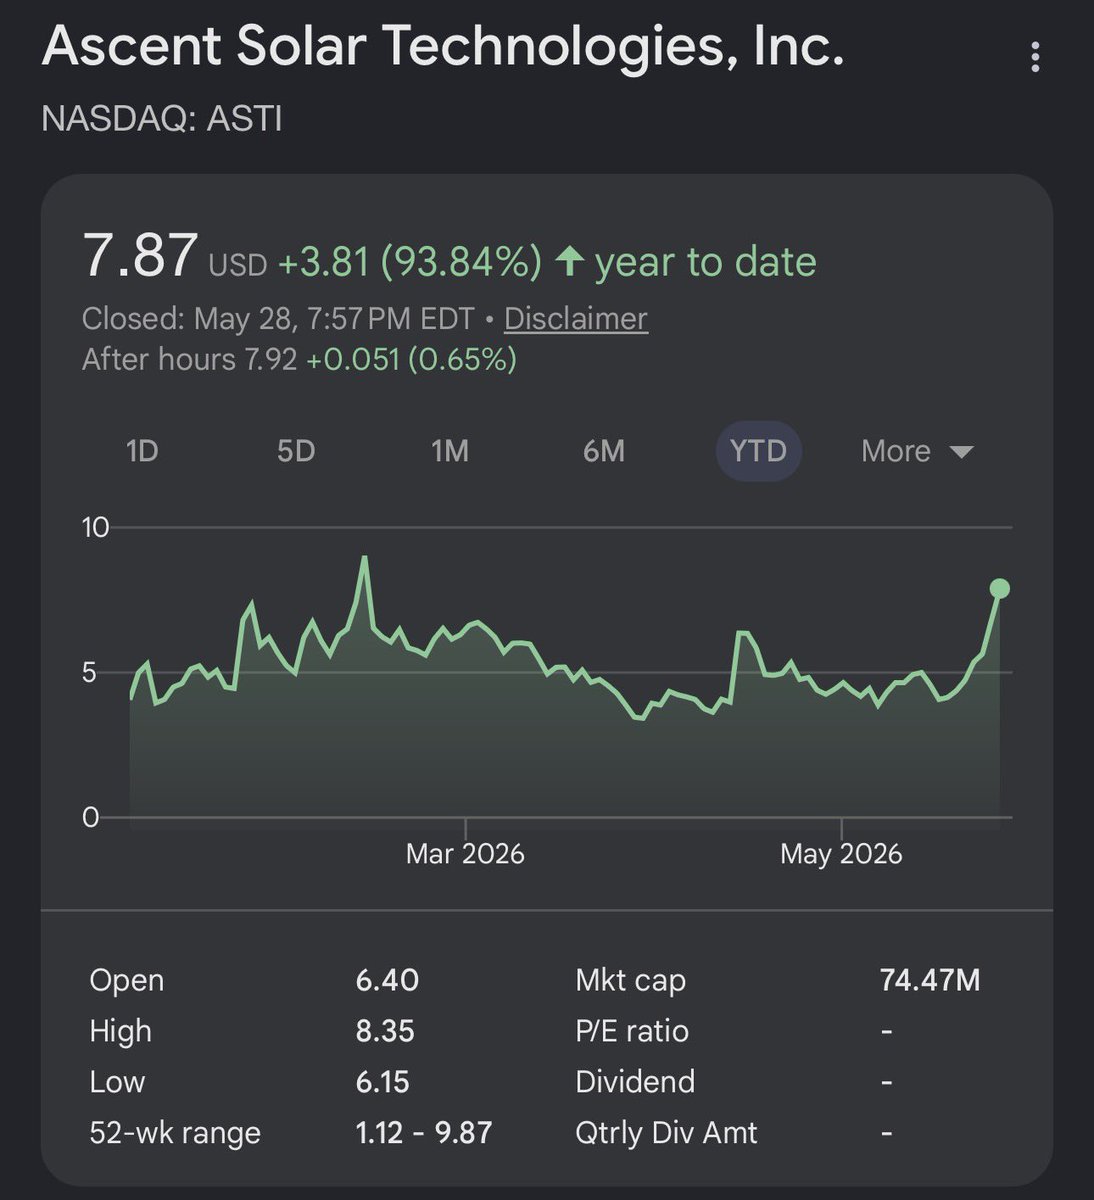The width and height of the screenshot is (1094, 1200).
Task: Click the Closed: May 28 timestamp
Action: 278,319
